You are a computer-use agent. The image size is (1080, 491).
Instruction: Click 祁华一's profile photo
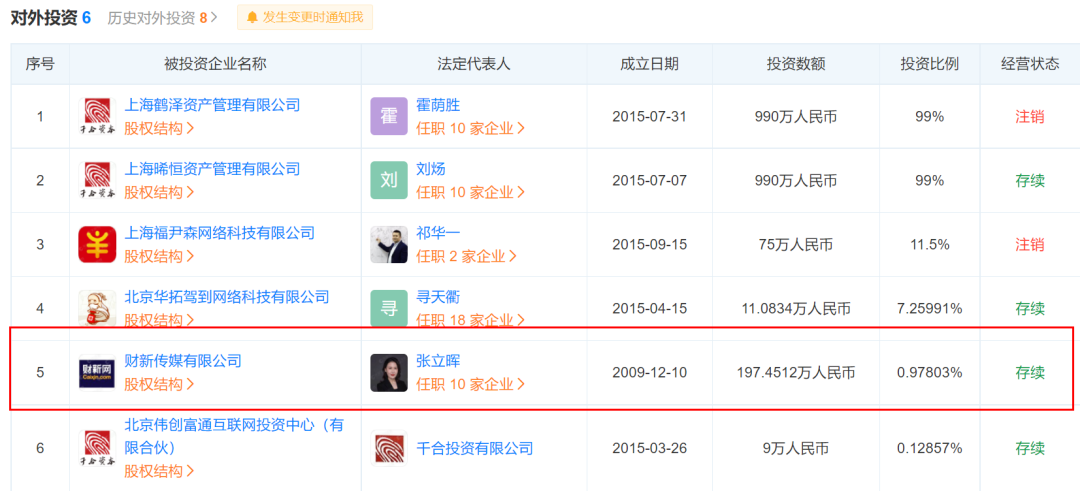click(x=389, y=244)
